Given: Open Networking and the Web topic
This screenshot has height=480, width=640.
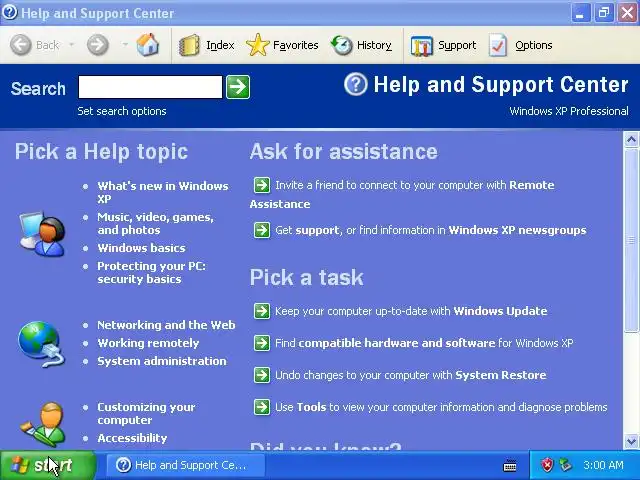Looking at the screenshot, I should (x=166, y=325).
